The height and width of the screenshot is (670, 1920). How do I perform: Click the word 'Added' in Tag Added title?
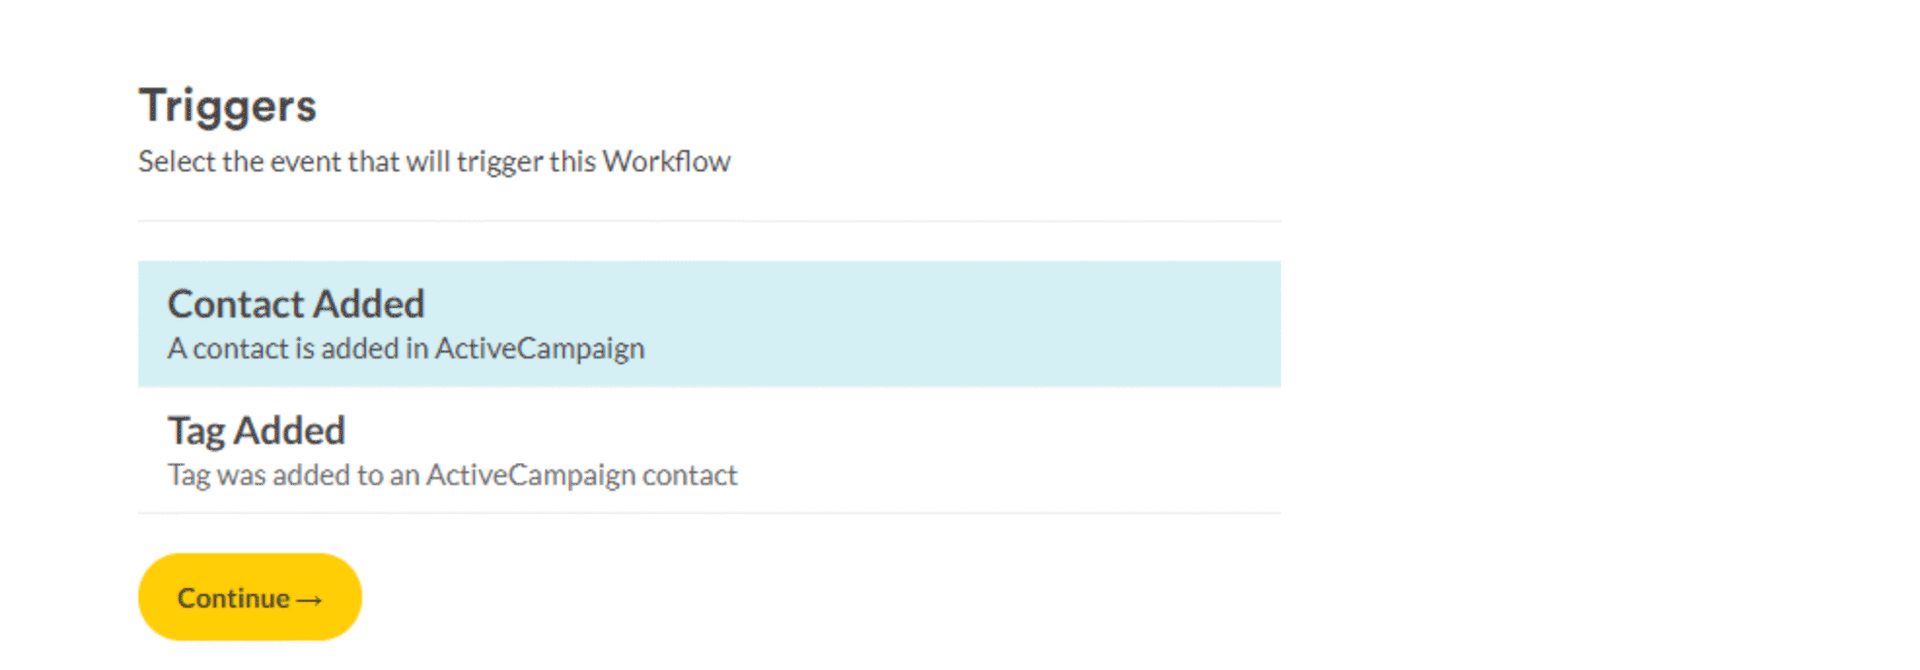[x=289, y=431]
